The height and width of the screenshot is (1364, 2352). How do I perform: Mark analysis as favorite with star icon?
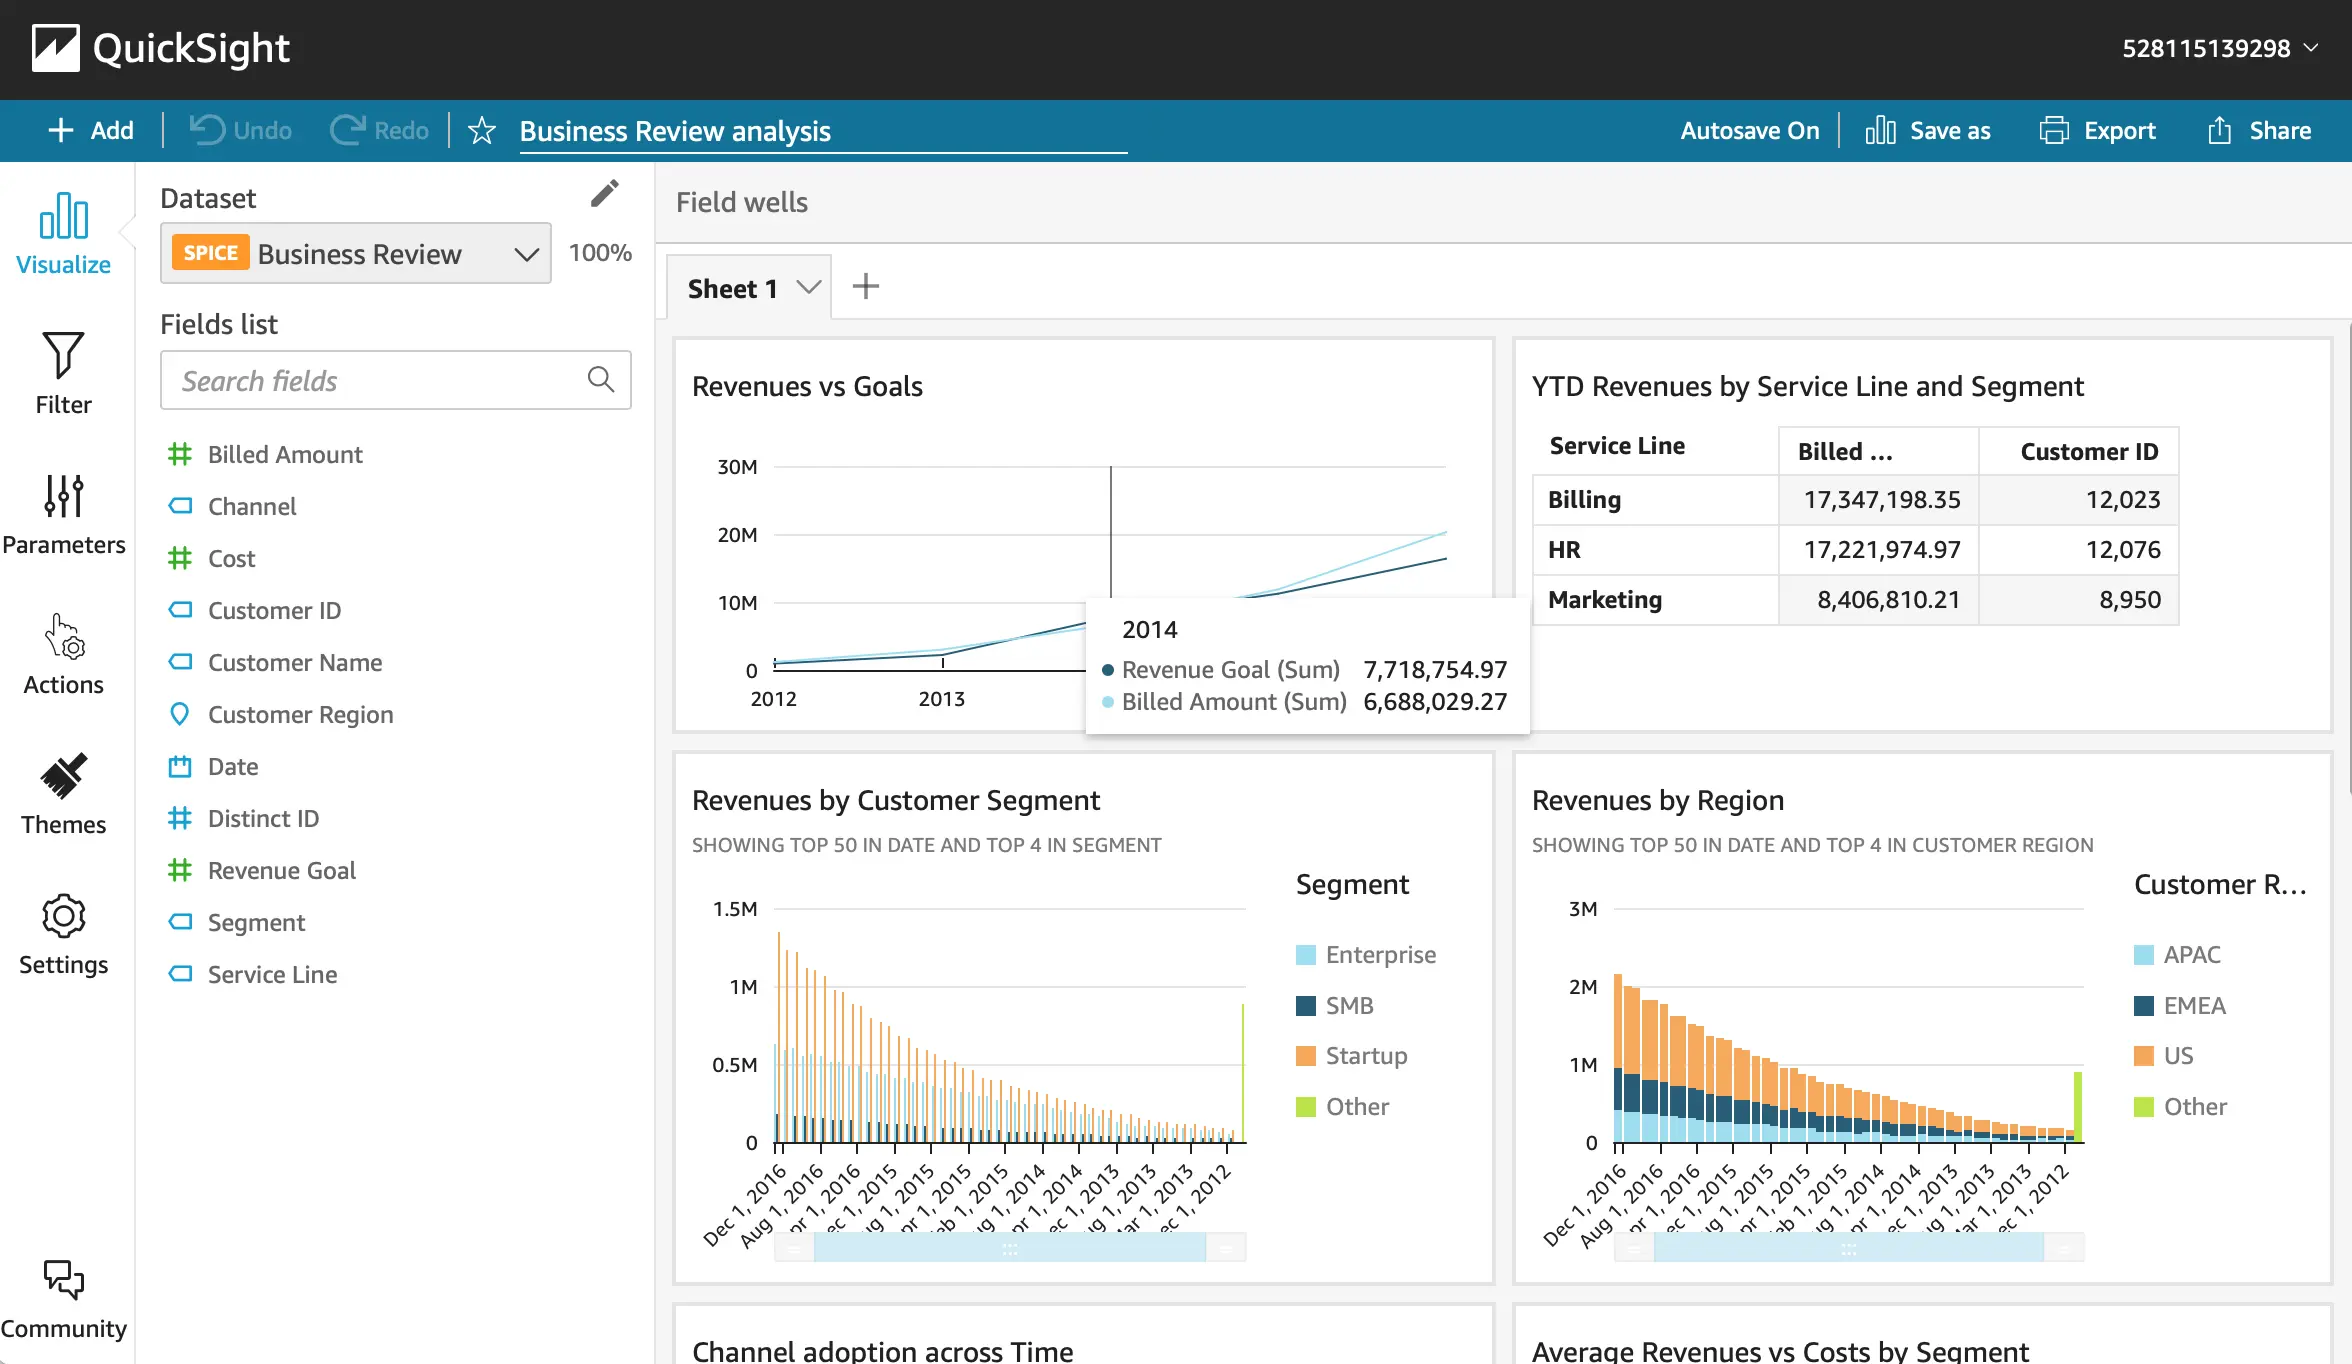click(x=482, y=130)
